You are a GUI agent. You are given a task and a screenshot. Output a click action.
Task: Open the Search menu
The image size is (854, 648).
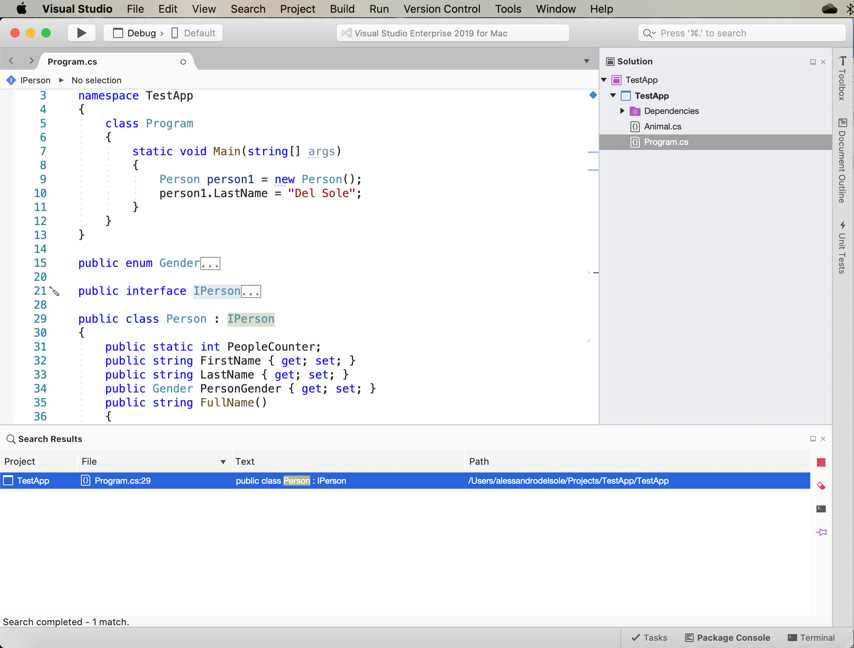tap(248, 9)
